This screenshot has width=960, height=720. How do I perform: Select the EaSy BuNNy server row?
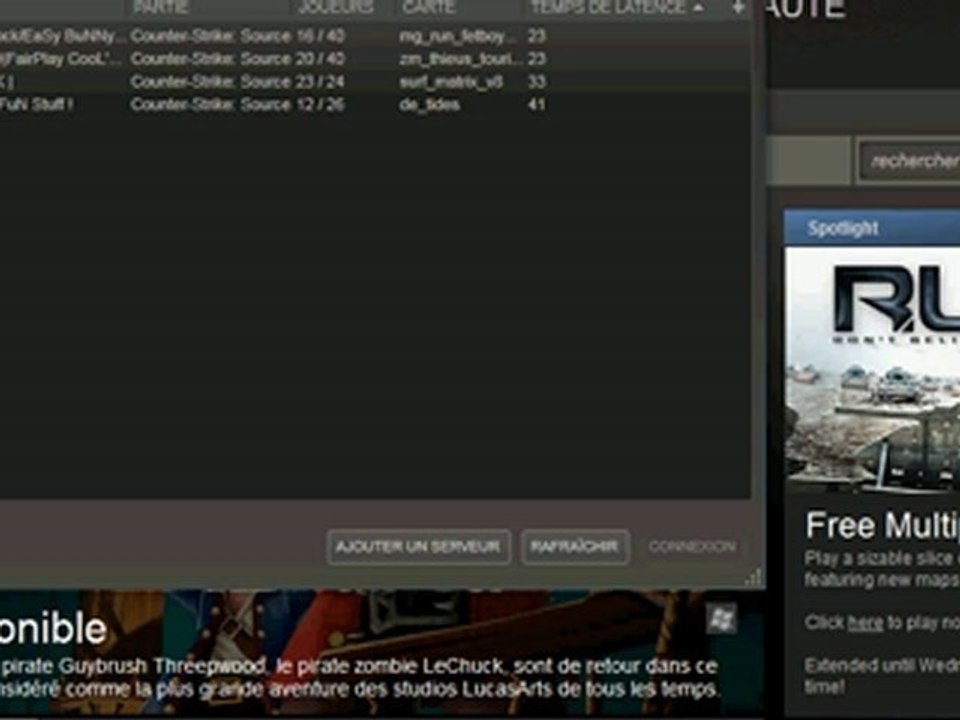[375, 36]
